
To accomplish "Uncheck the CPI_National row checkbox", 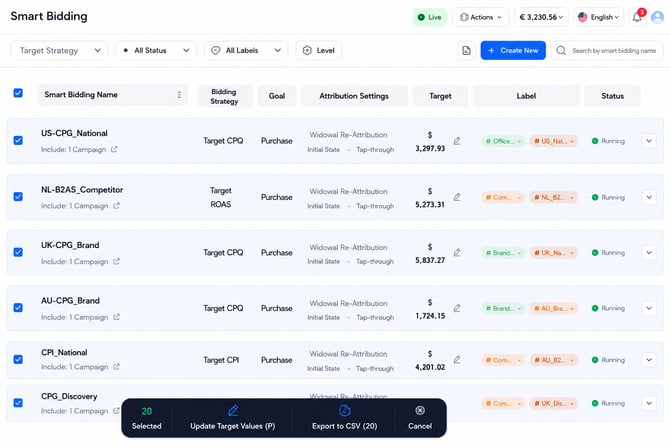I will coord(18,359).
